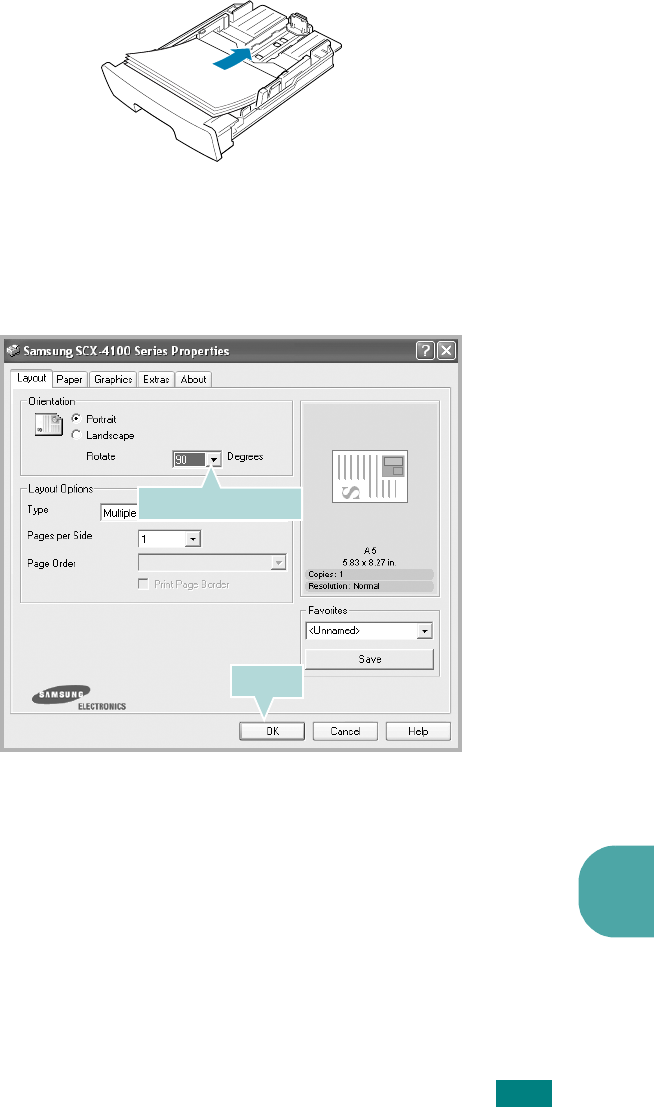Select Landscape orientation
This screenshot has height=1107, width=654.
click(x=76, y=435)
